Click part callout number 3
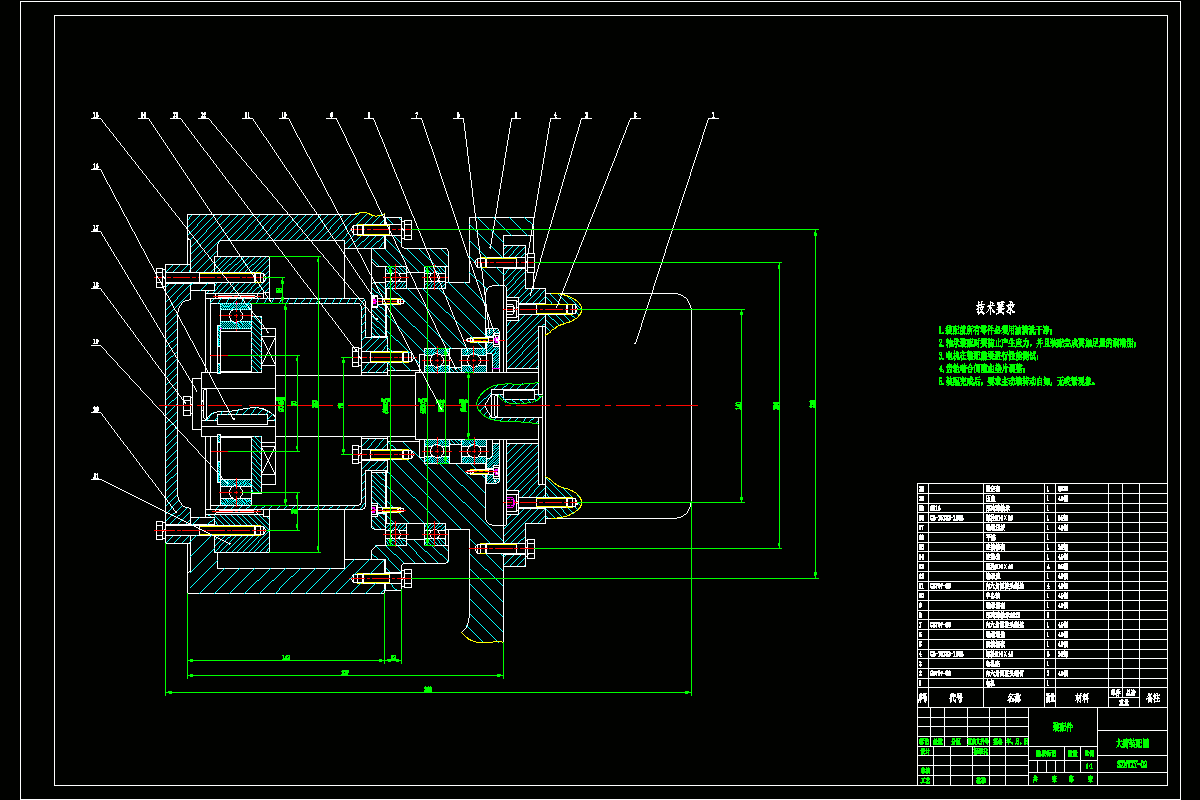The width and height of the screenshot is (1200, 800). (587, 115)
